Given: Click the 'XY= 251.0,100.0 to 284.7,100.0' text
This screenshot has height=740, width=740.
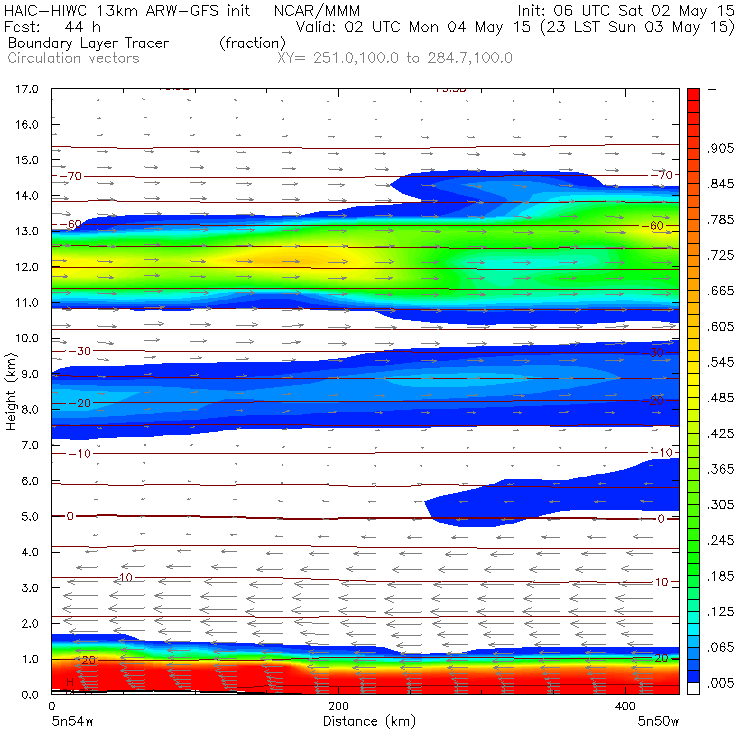Looking at the screenshot, I should [395, 58].
